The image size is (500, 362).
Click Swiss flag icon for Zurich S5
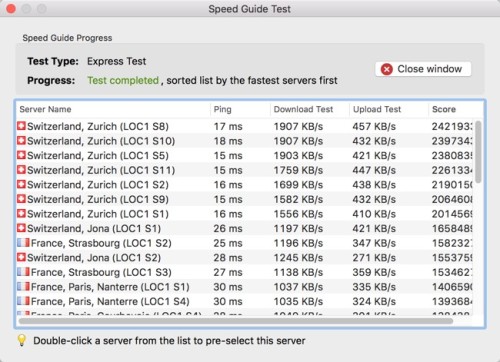21,155
